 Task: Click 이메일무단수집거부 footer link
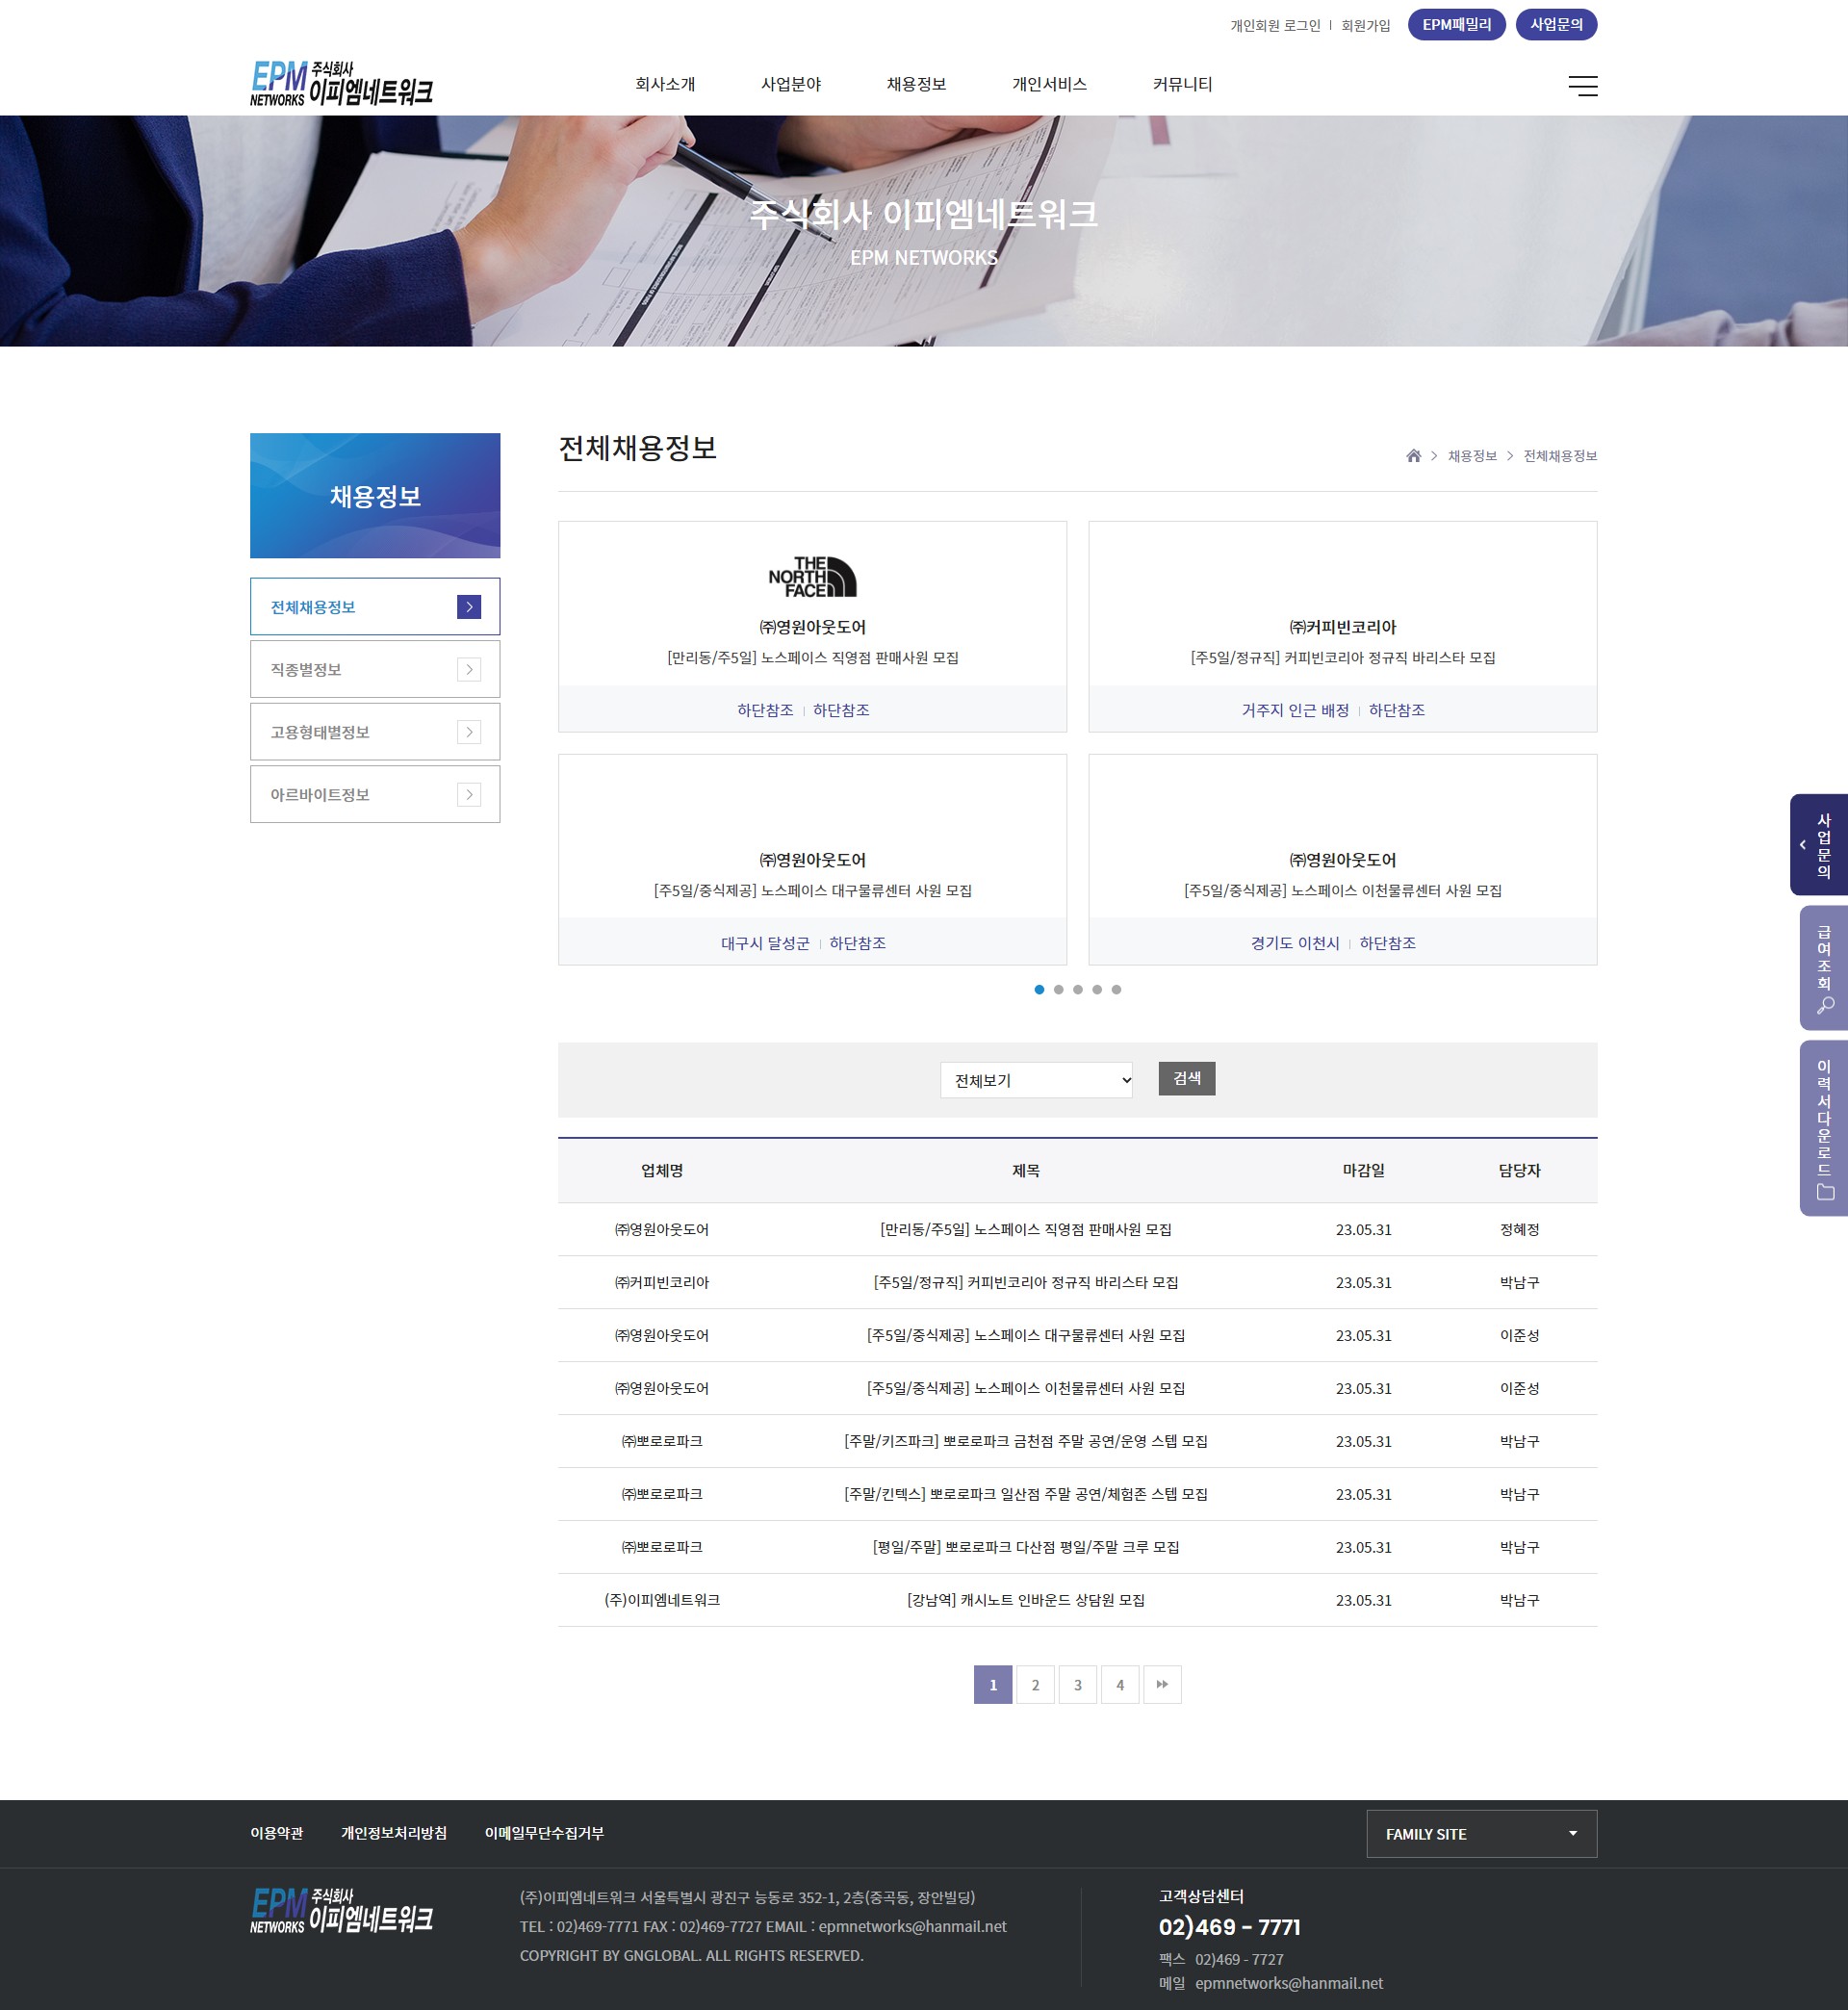point(544,1833)
